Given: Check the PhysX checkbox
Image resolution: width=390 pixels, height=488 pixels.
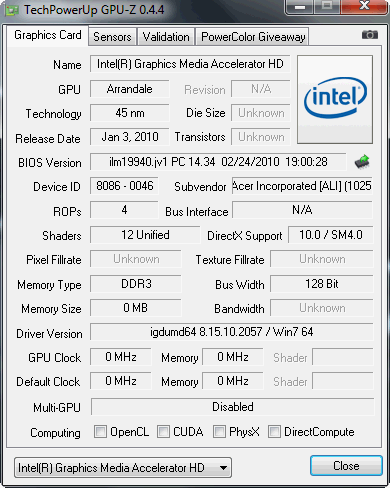Looking at the screenshot, I should pyautogui.click(x=219, y=431).
